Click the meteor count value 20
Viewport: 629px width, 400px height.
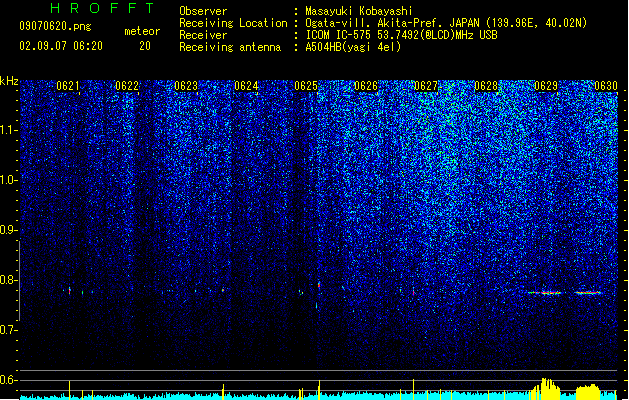point(145,46)
